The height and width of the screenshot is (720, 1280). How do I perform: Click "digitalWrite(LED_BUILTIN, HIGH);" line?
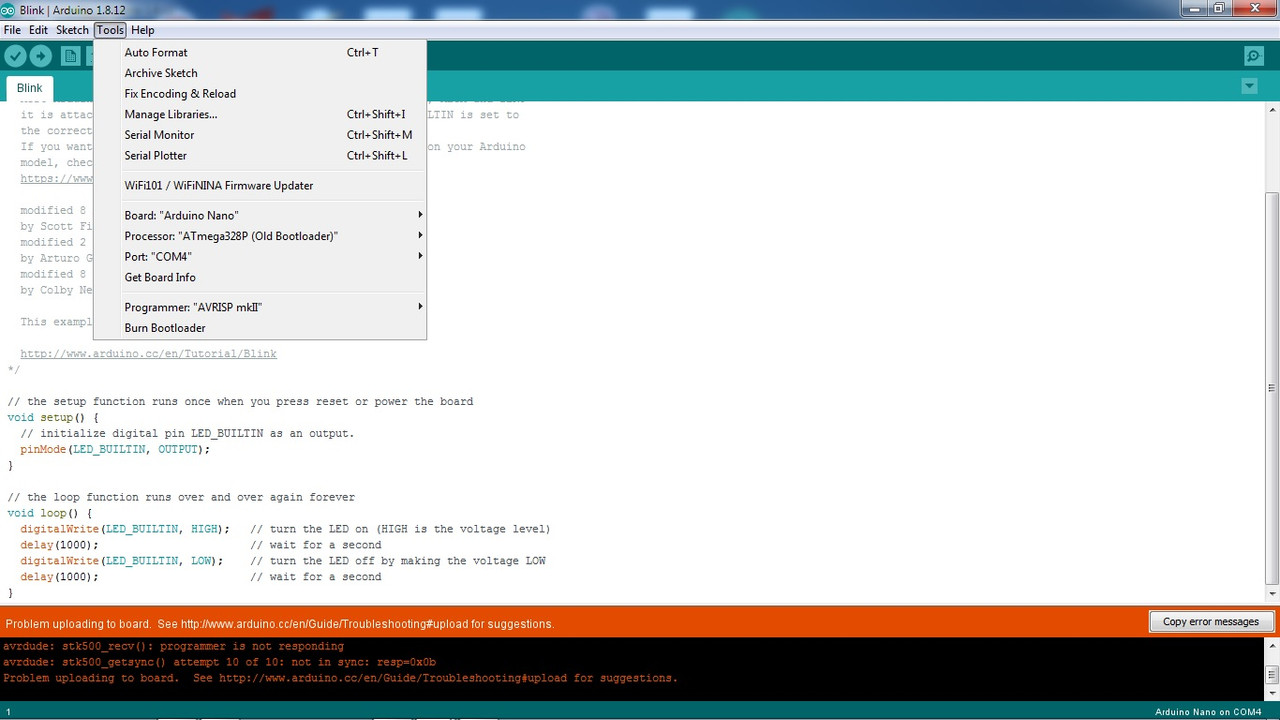[125, 529]
